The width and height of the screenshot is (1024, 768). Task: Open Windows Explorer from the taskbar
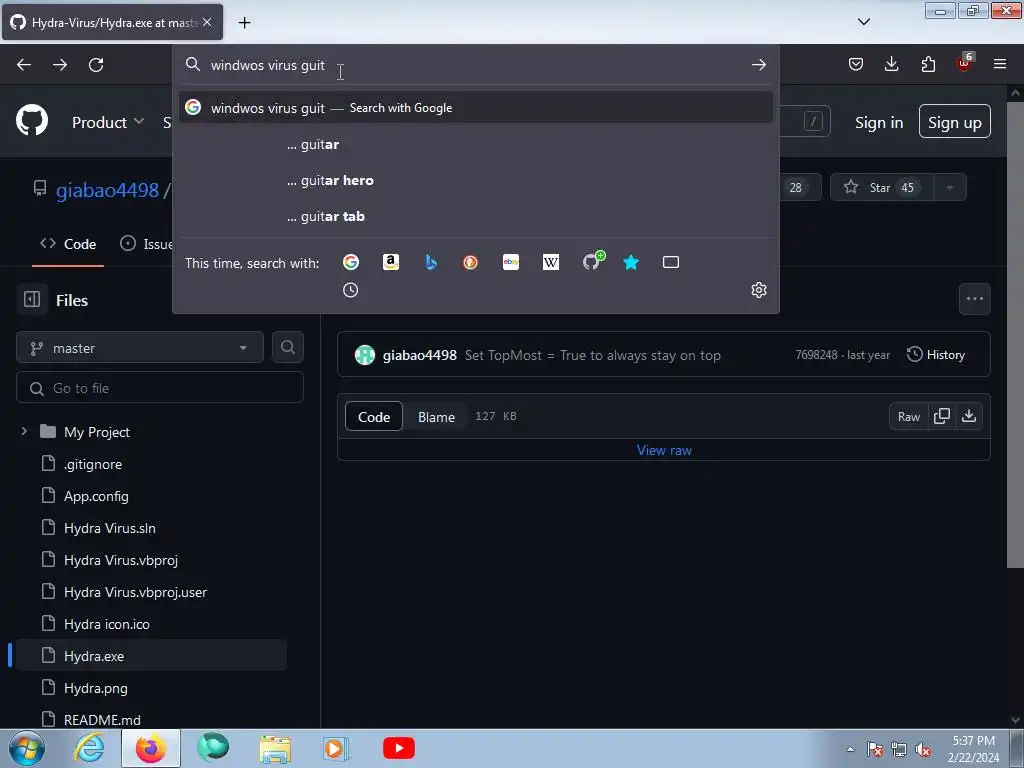coord(275,748)
